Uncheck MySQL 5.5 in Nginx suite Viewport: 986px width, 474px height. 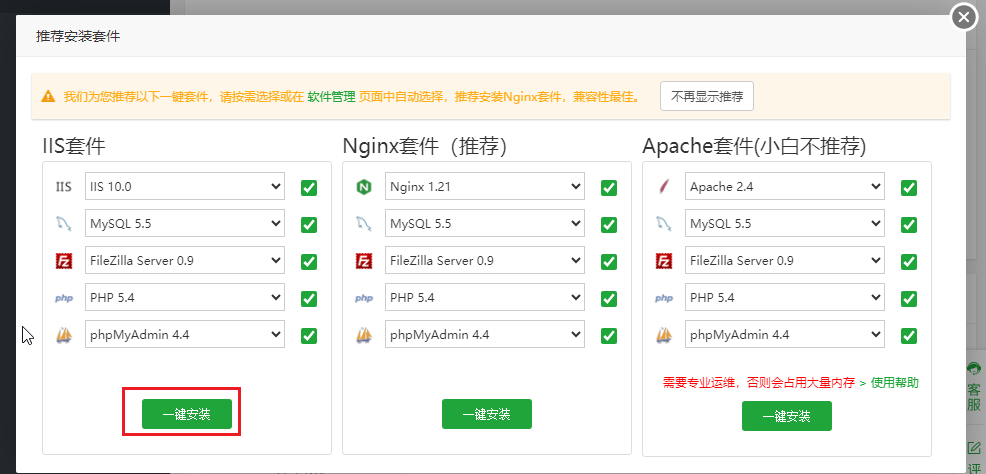[x=609, y=224]
